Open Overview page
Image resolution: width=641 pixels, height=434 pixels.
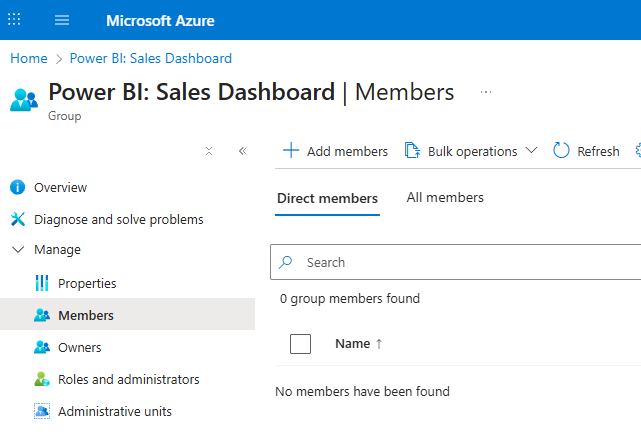tap(60, 188)
